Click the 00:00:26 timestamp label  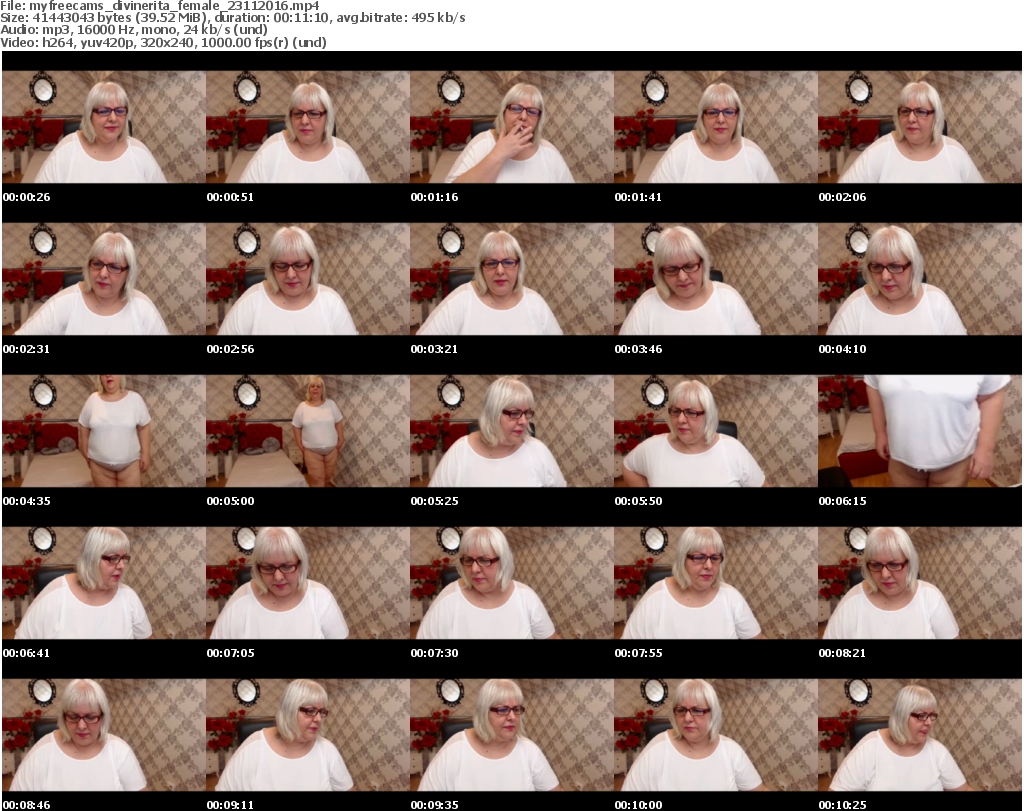click(x=26, y=197)
